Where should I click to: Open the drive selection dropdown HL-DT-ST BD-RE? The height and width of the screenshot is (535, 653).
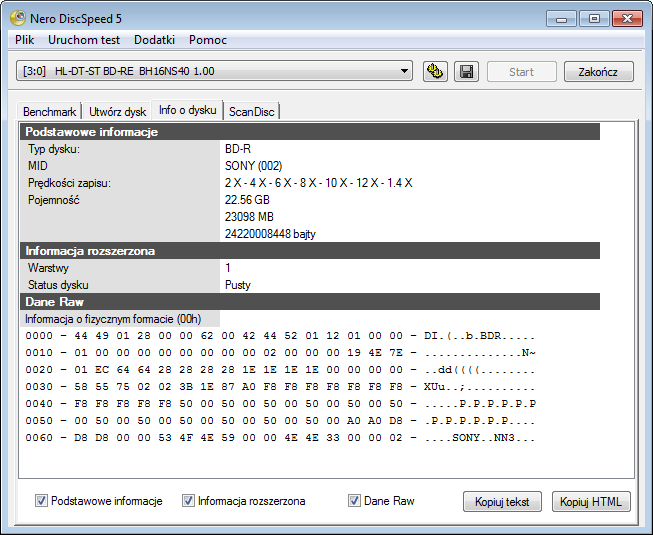(214, 71)
